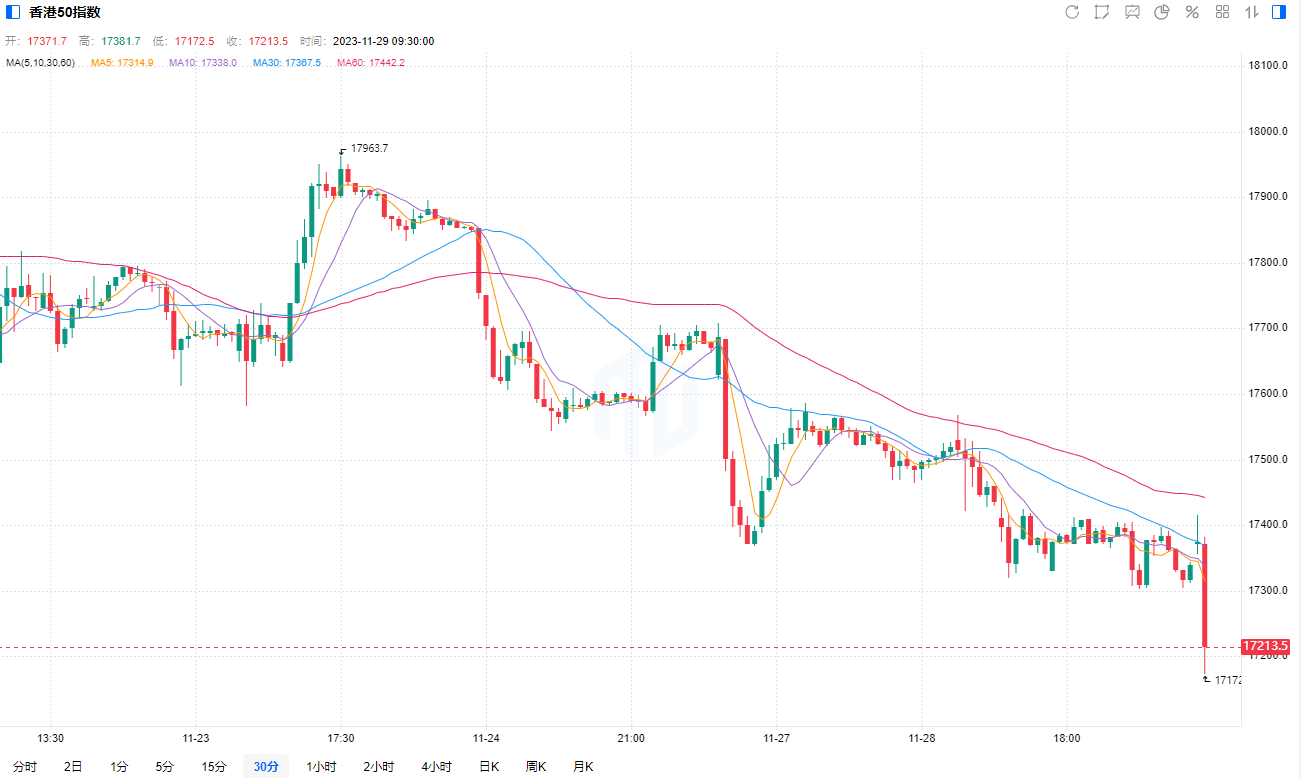Screen dimensions: 1301x779
Task: Click the 11-23 date axis label
Action: pos(196,738)
